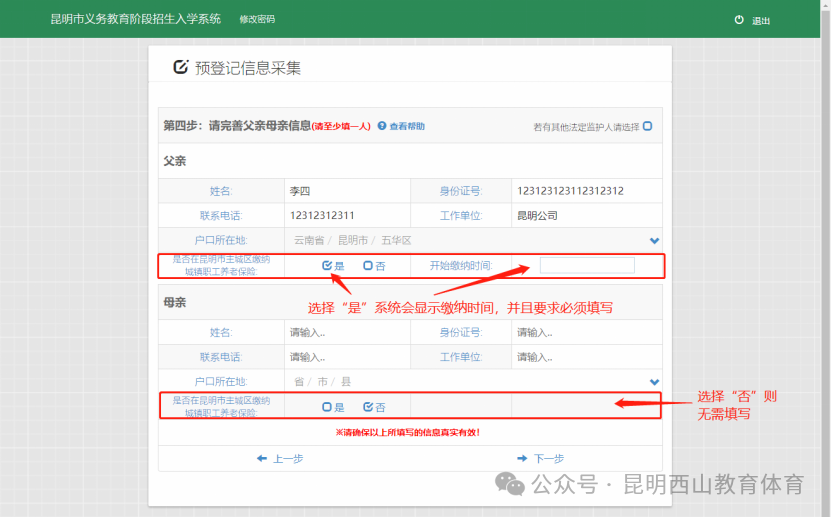Click the 父亲 section heading

175,161
